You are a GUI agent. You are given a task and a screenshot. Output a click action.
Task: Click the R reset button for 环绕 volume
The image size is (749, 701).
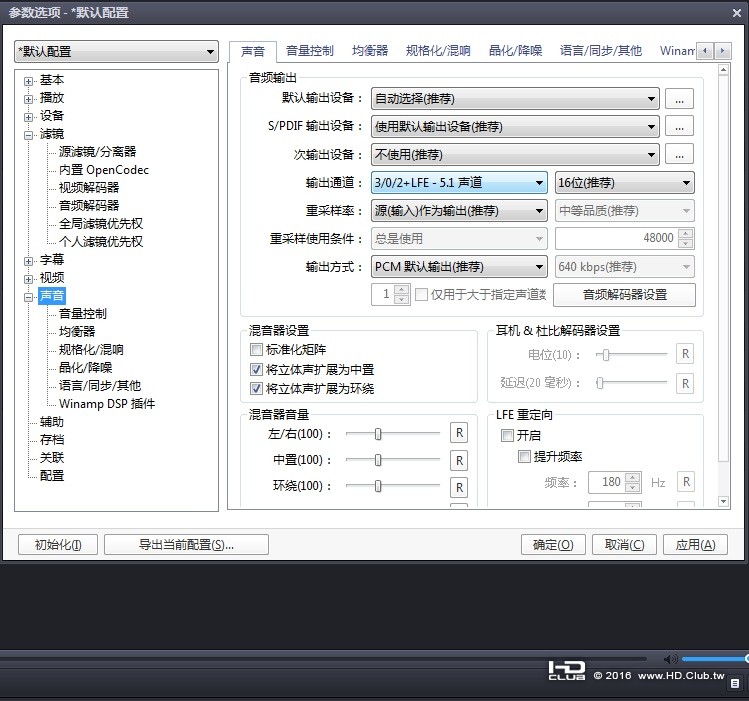click(459, 487)
